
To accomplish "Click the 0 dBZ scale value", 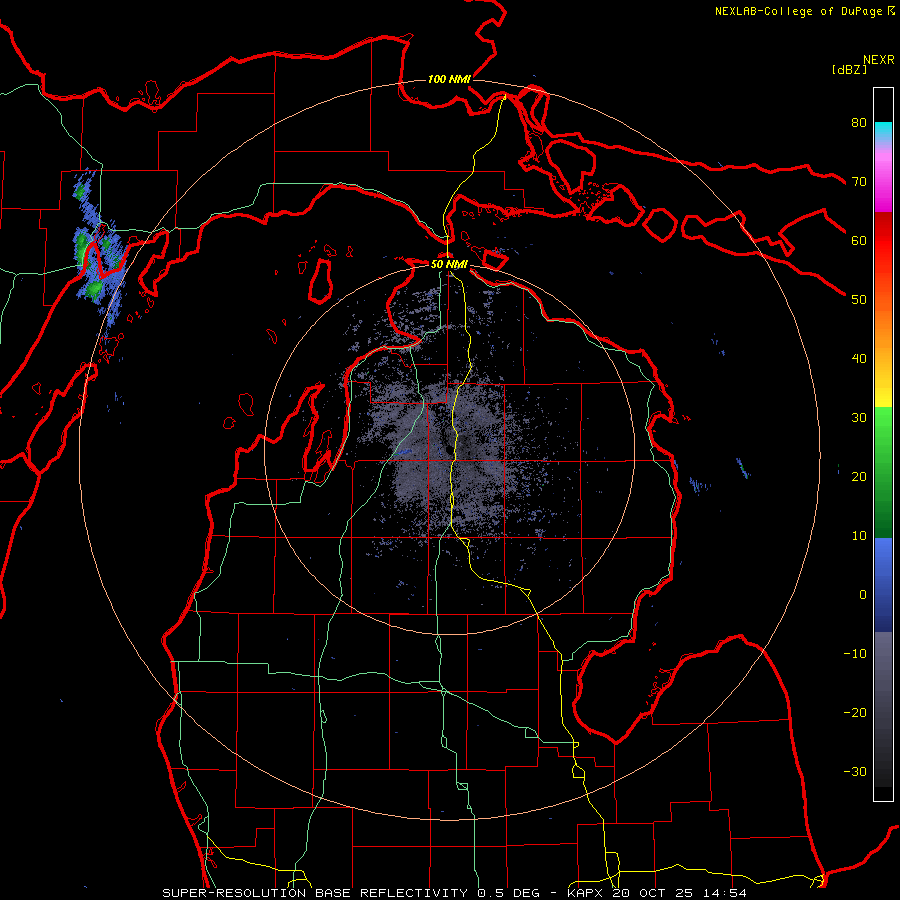I will point(863,595).
